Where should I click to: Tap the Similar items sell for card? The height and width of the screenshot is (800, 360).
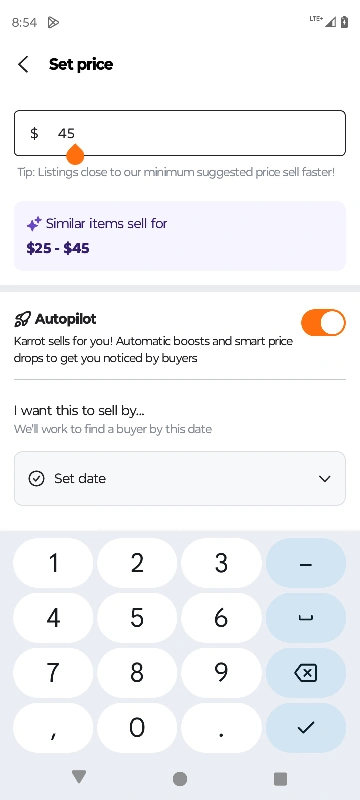179,236
